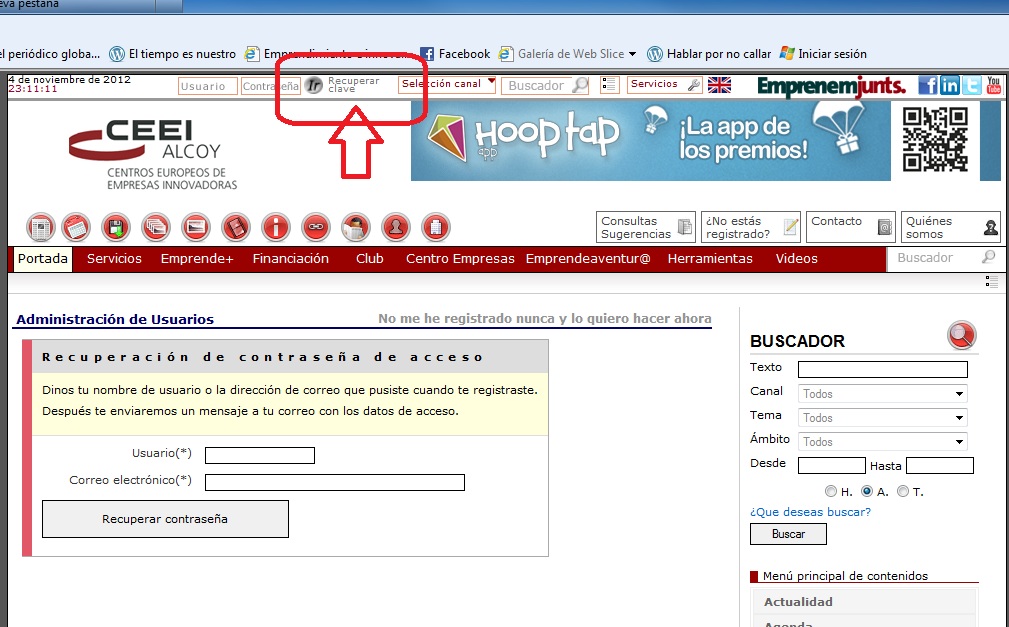Open the YouTube channel icon

click(992, 86)
